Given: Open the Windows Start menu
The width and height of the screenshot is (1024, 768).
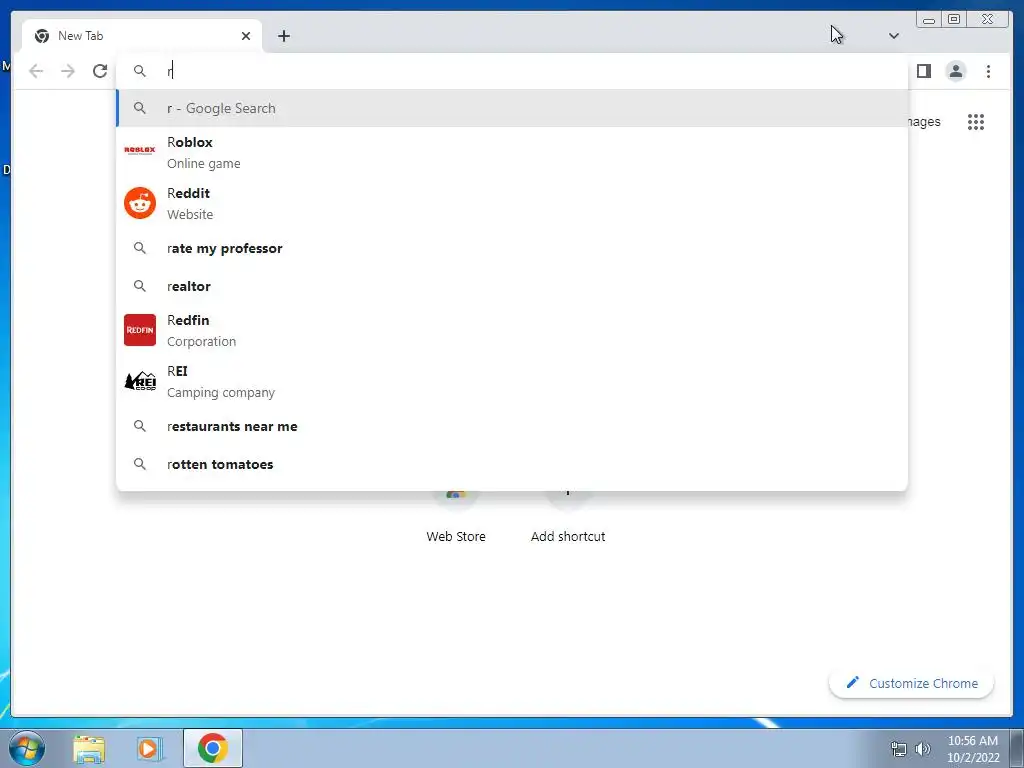Looking at the screenshot, I should point(27,748).
